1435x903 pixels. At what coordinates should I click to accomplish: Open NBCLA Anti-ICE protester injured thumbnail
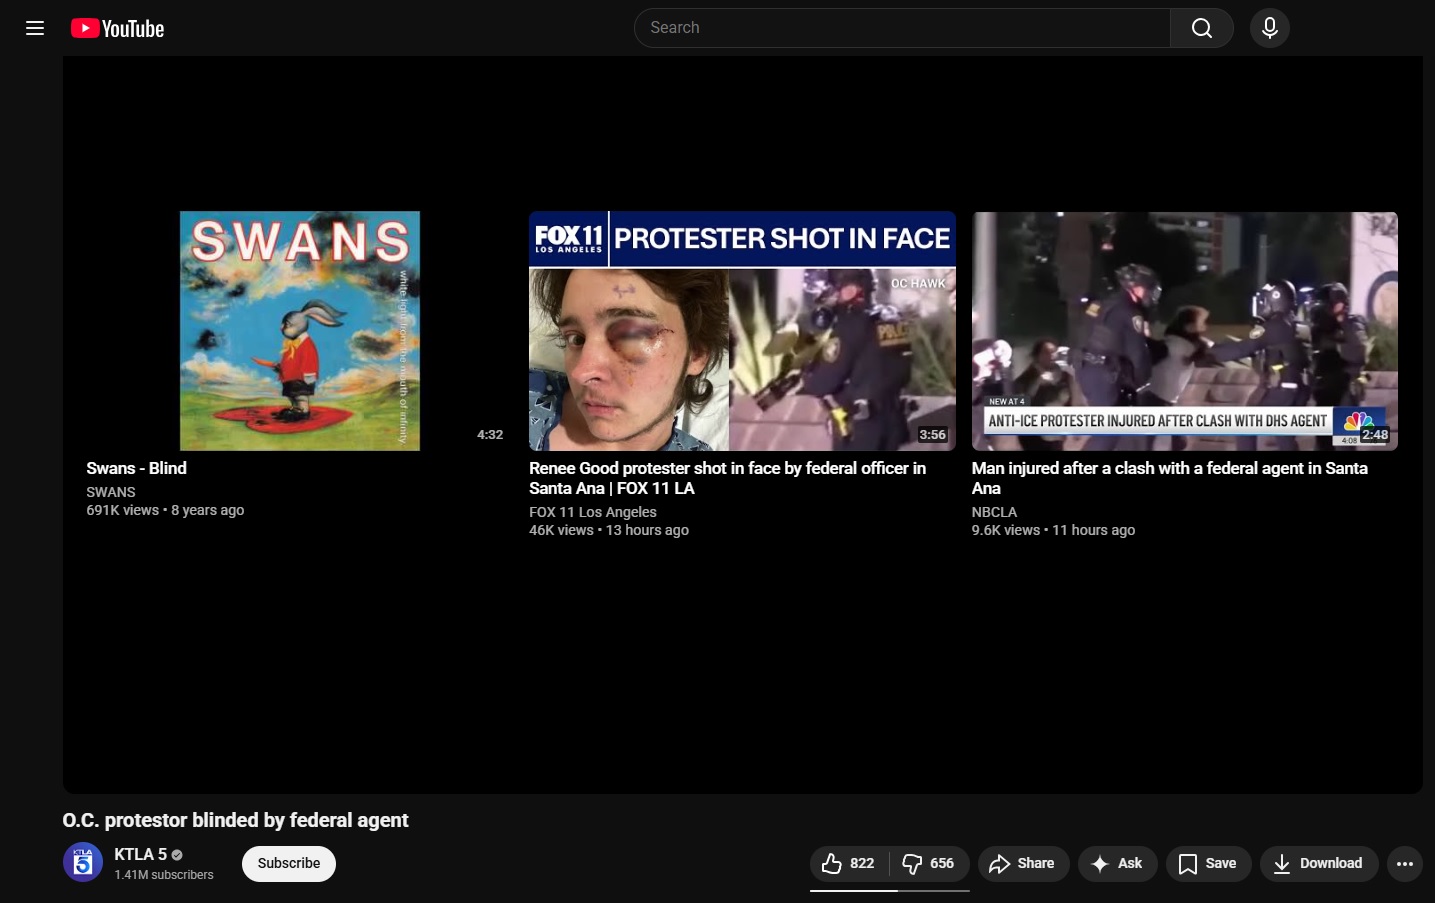point(1185,331)
